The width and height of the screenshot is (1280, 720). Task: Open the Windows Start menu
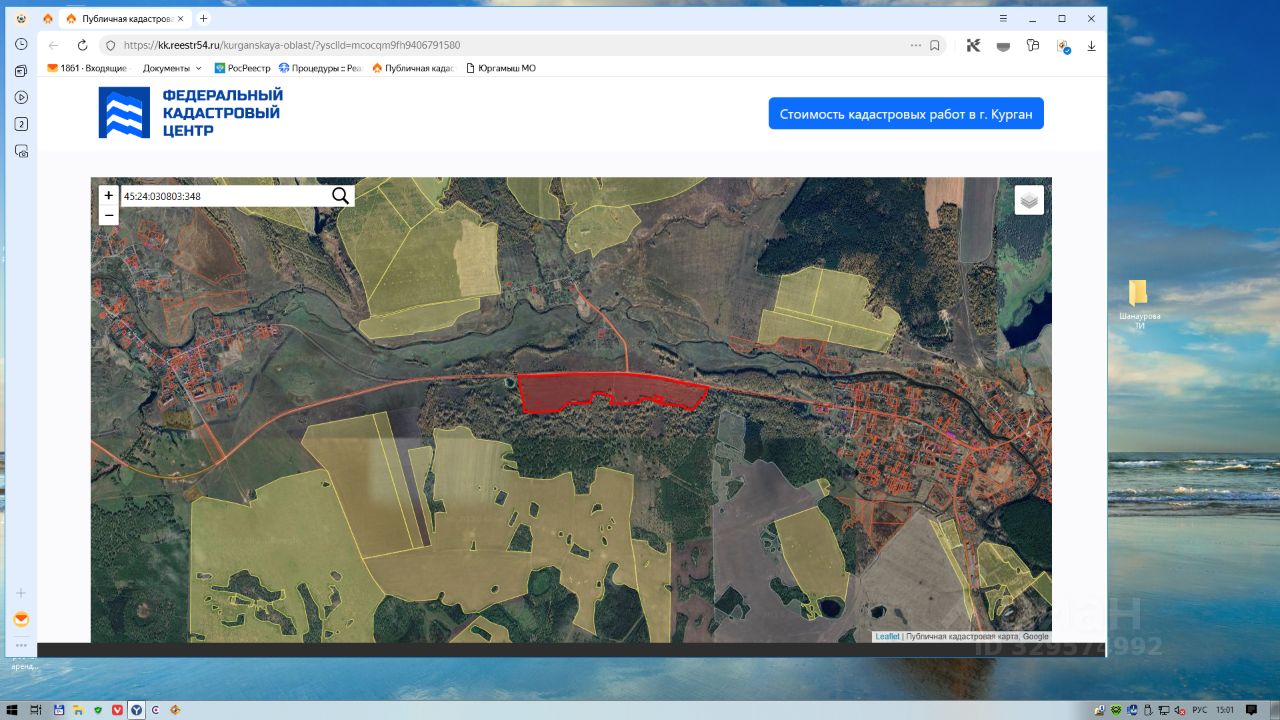(x=12, y=710)
